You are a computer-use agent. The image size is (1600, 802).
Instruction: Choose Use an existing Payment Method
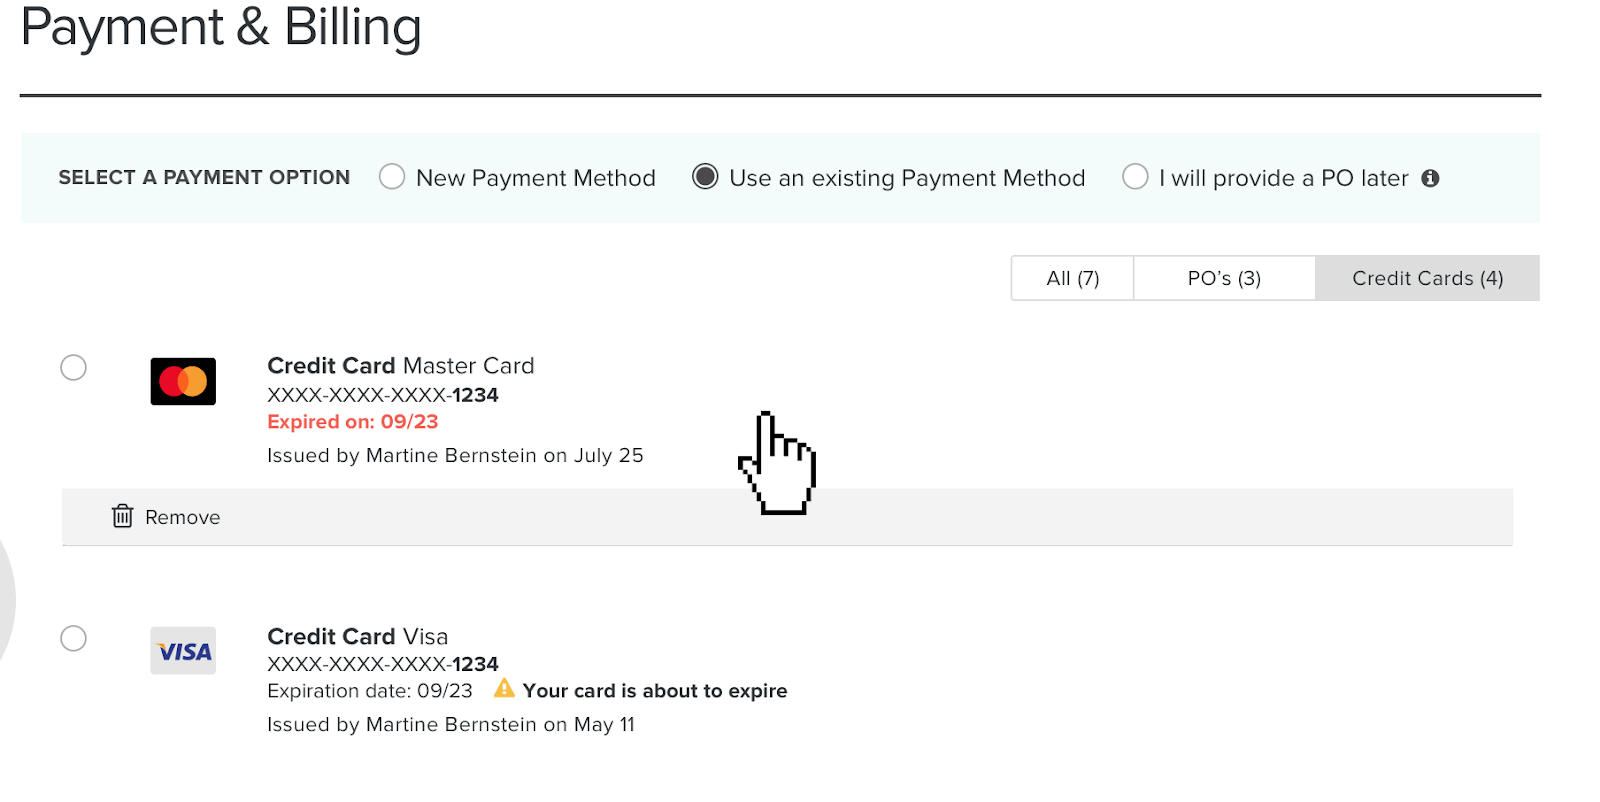705,177
